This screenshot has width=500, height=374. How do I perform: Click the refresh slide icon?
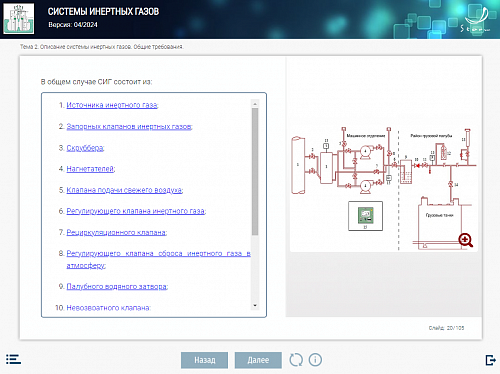[296, 360]
